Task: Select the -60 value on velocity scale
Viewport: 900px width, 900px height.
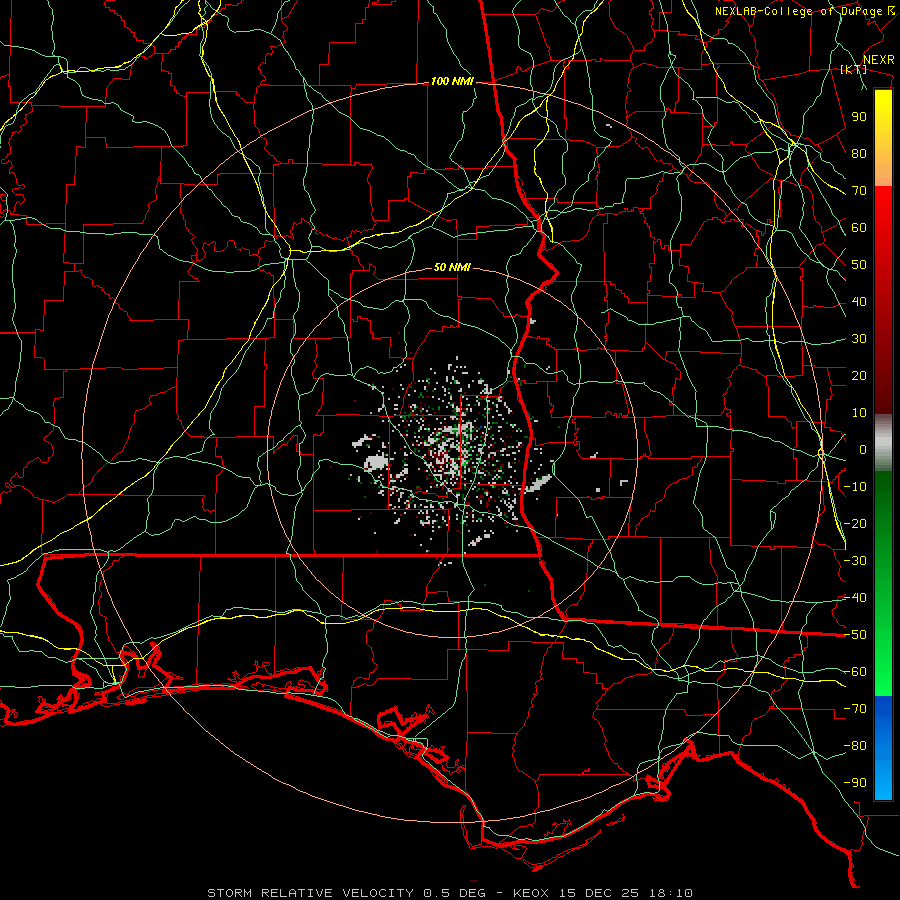Action: coord(855,672)
